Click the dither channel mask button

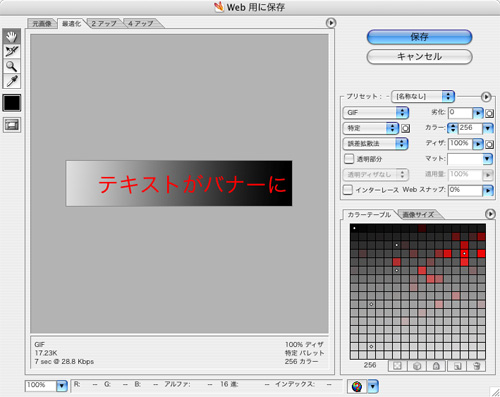pyautogui.click(x=489, y=144)
